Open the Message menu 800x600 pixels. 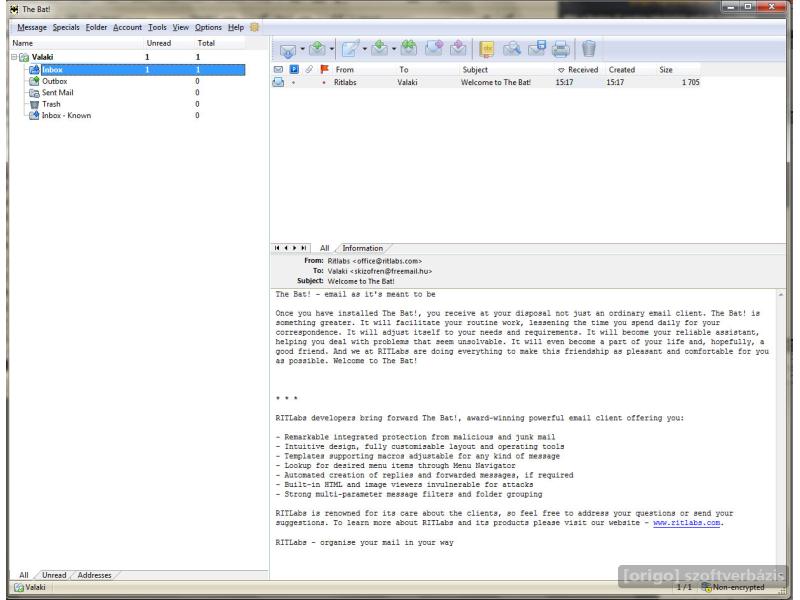32,27
